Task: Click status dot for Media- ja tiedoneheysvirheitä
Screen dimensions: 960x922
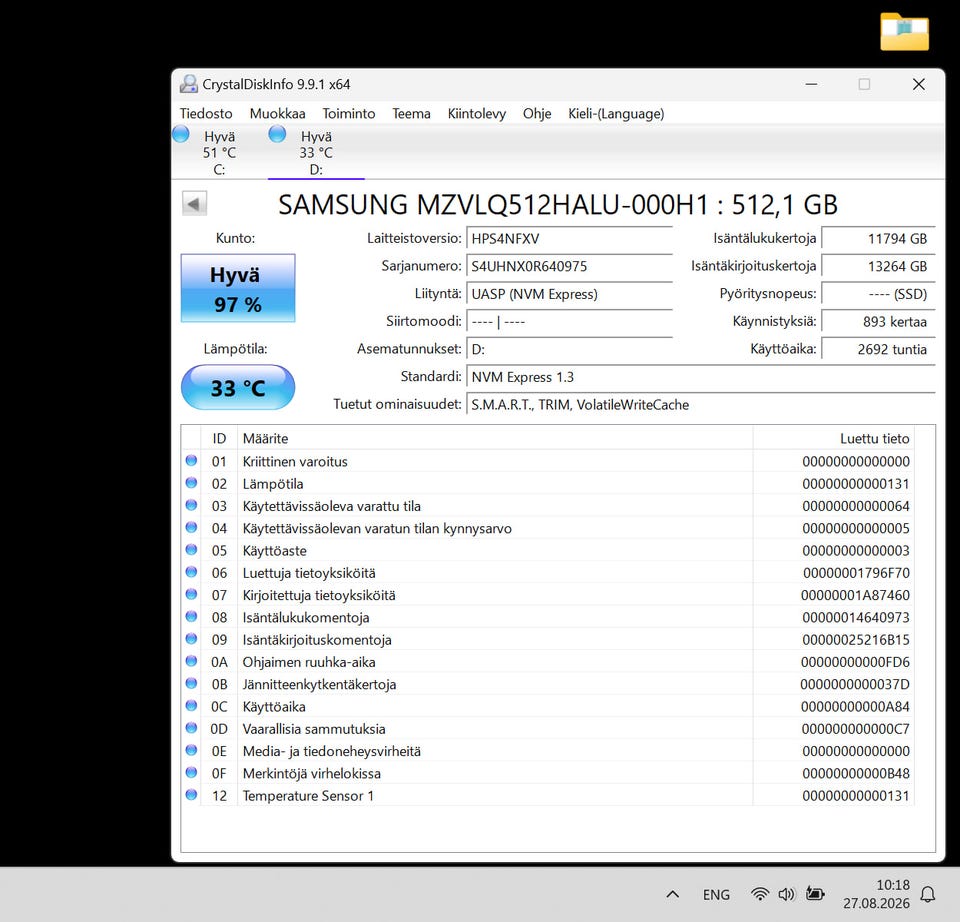Action: pos(192,750)
